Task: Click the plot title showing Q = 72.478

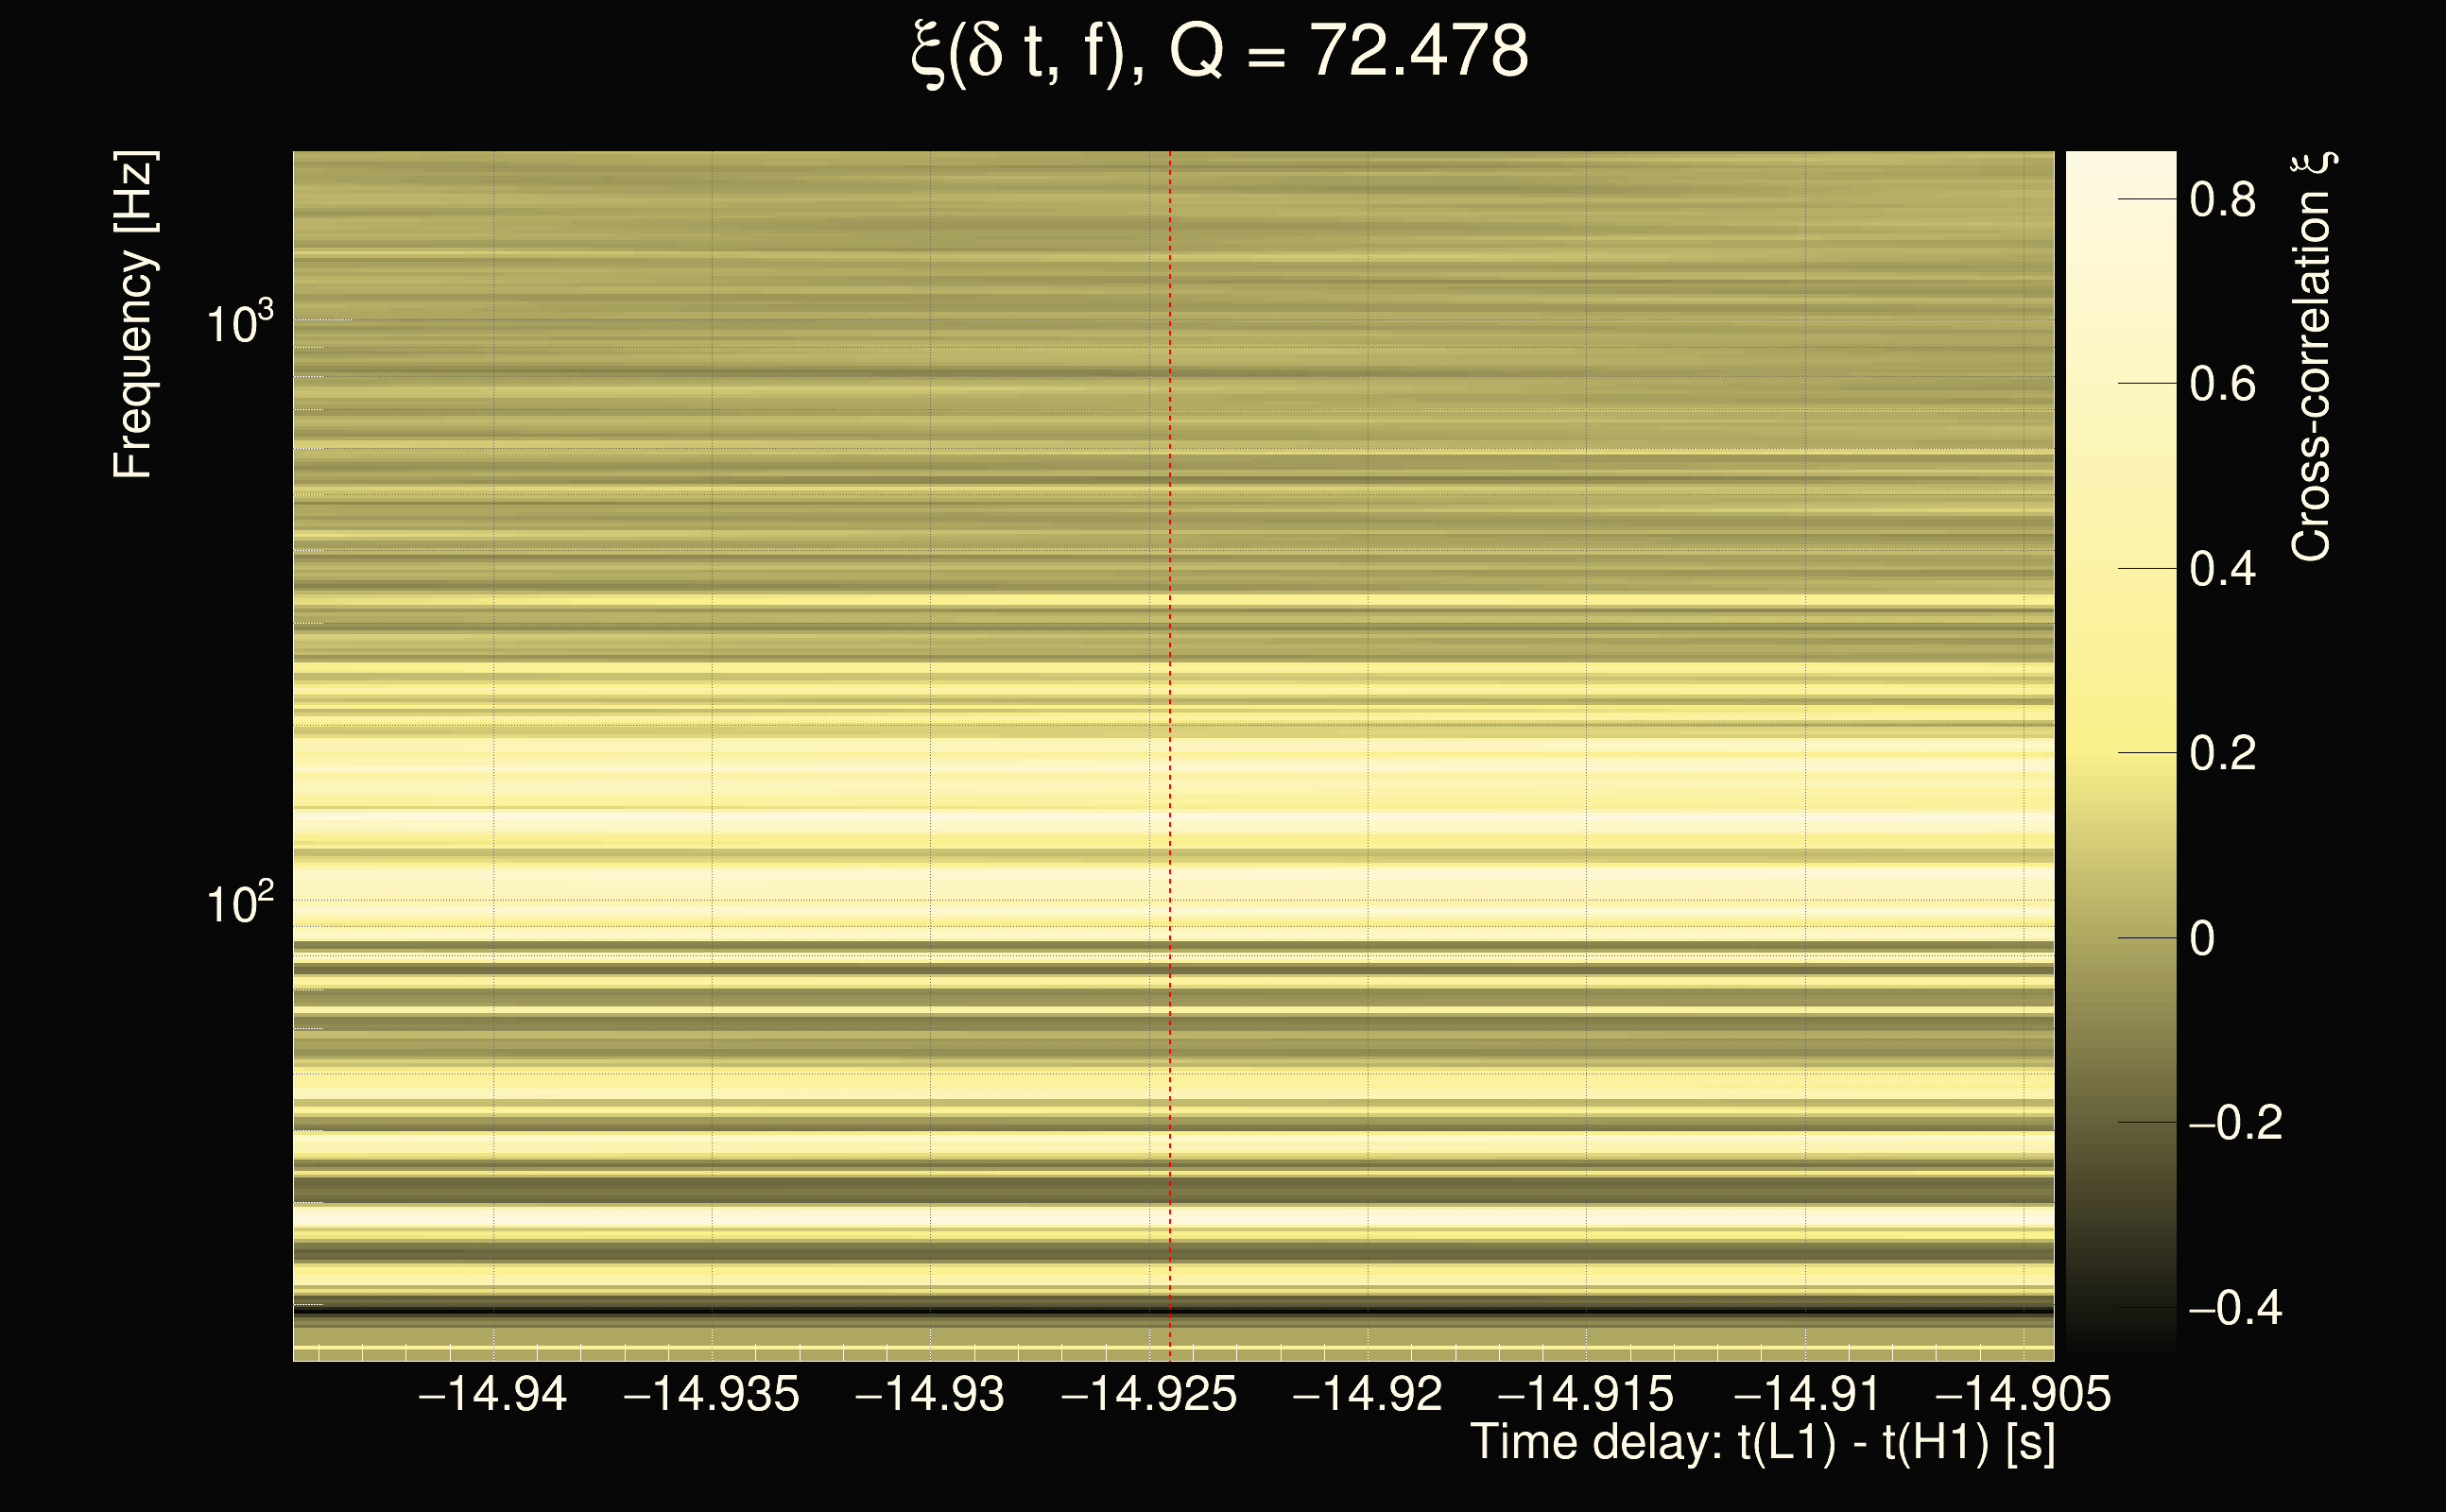Action: click(1220, 52)
